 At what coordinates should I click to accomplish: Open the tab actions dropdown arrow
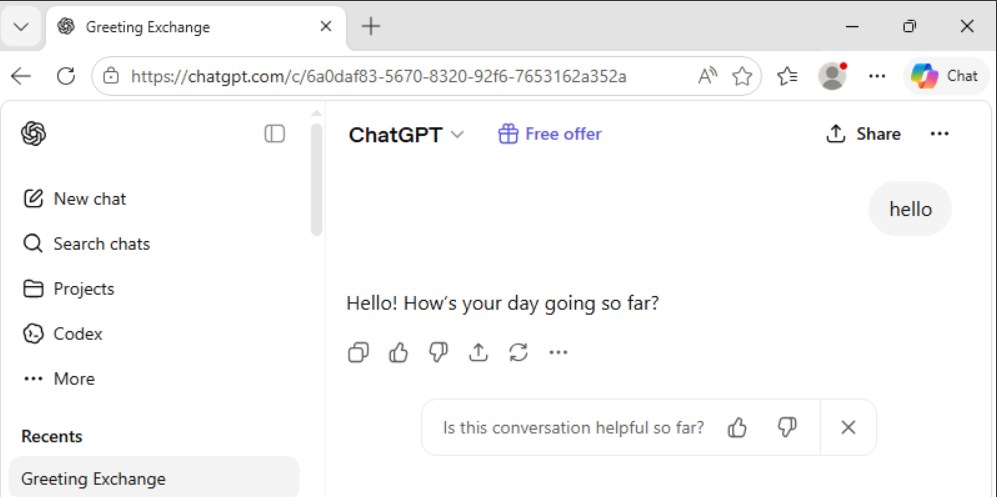[x=21, y=27]
